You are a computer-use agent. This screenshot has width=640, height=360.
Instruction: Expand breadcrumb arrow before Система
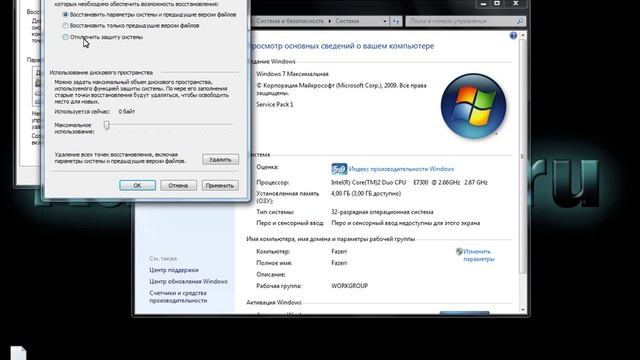[330, 21]
